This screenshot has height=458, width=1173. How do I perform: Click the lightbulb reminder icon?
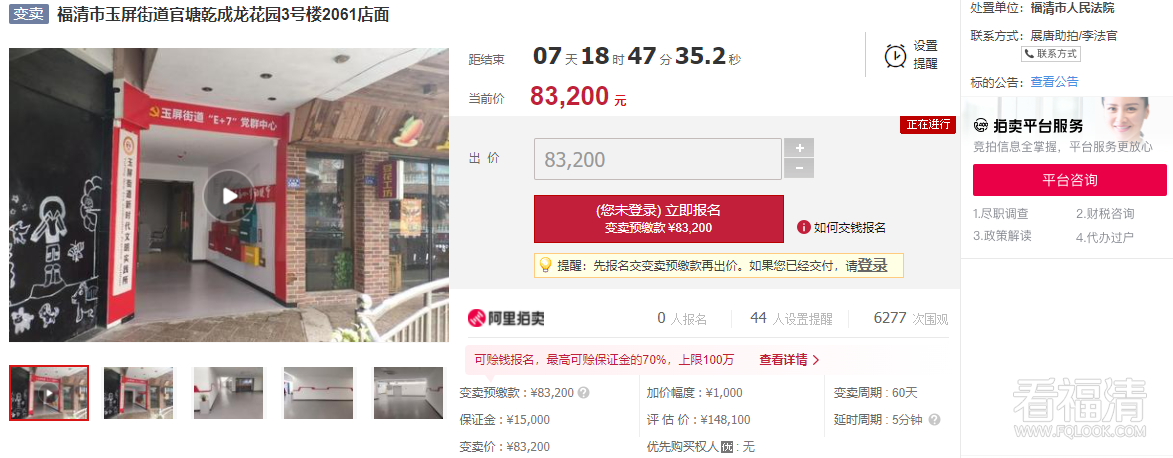click(545, 265)
